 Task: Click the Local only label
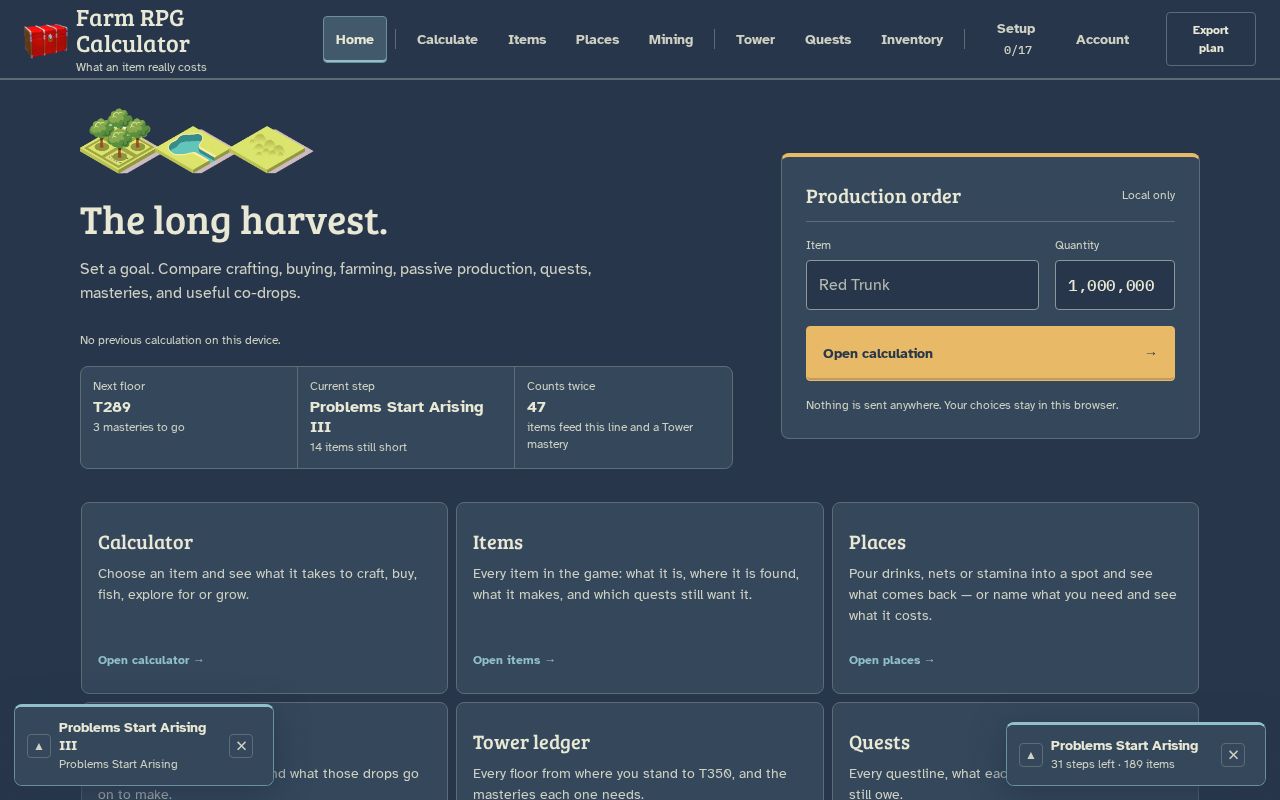(x=1148, y=195)
